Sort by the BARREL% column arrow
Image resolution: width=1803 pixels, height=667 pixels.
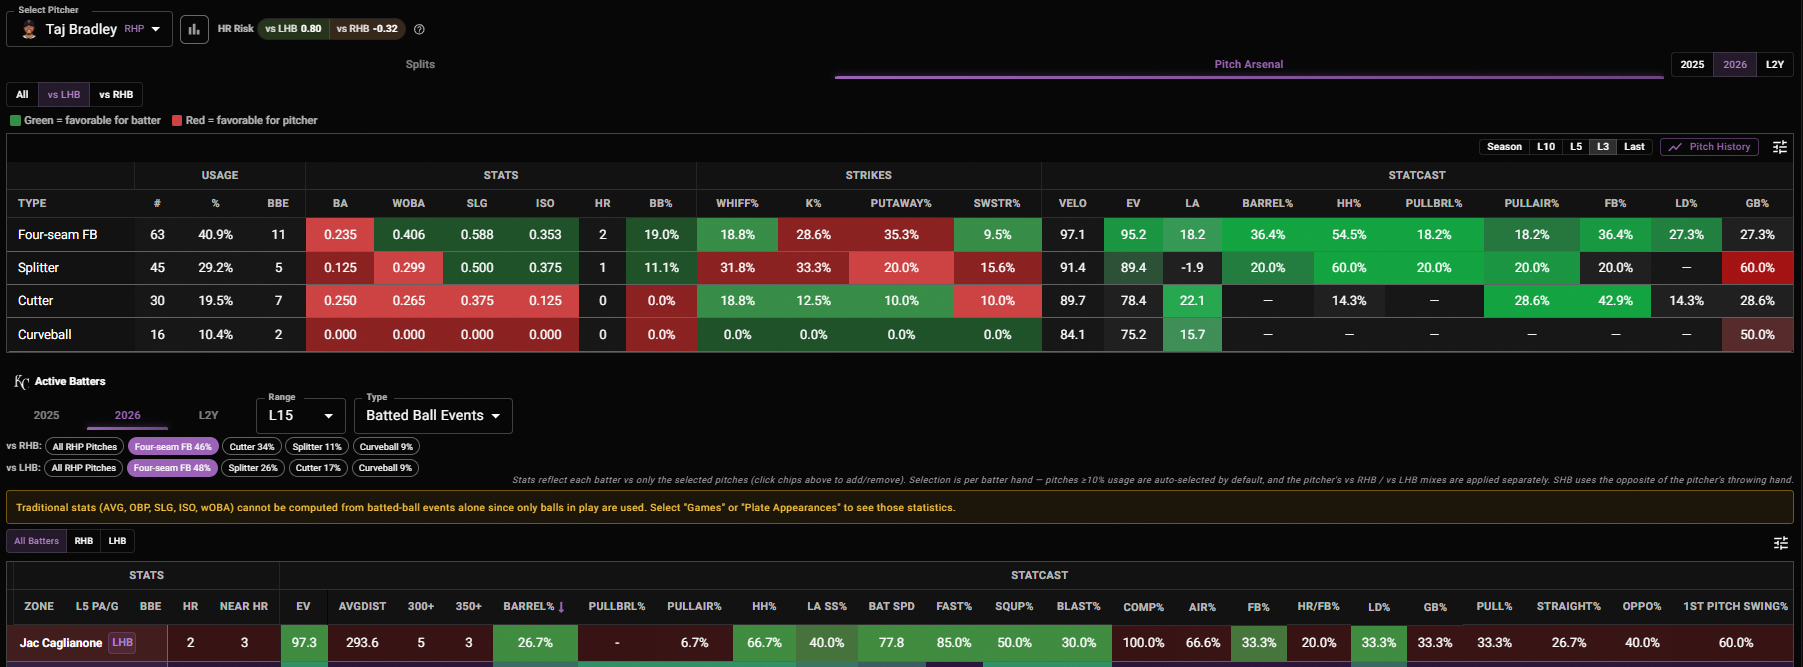(x=561, y=607)
